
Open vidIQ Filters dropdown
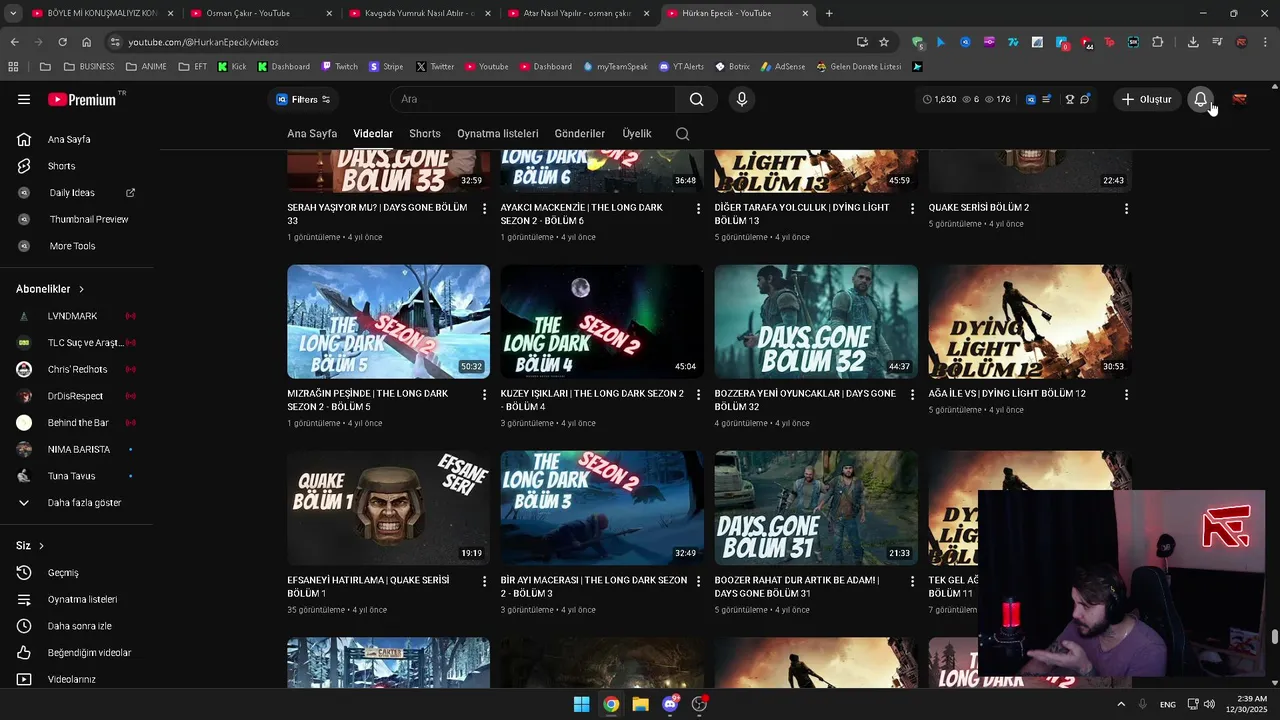point(303,99)
